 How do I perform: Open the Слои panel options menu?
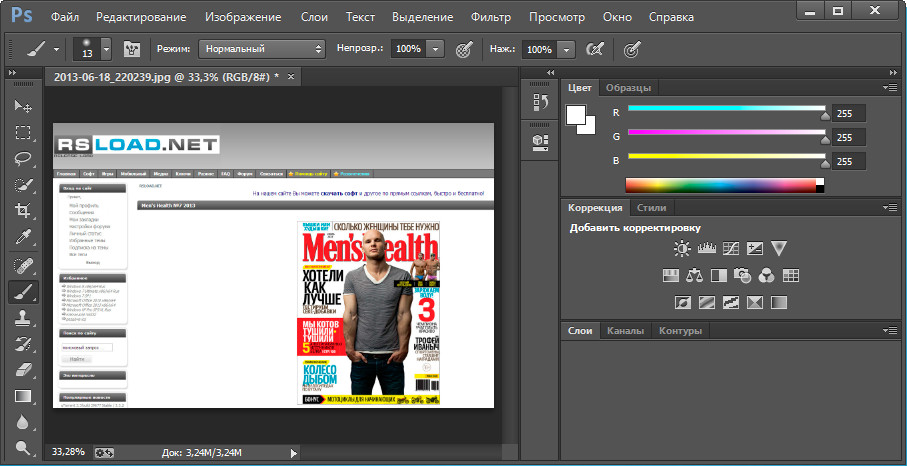click(x=890, y=330)
